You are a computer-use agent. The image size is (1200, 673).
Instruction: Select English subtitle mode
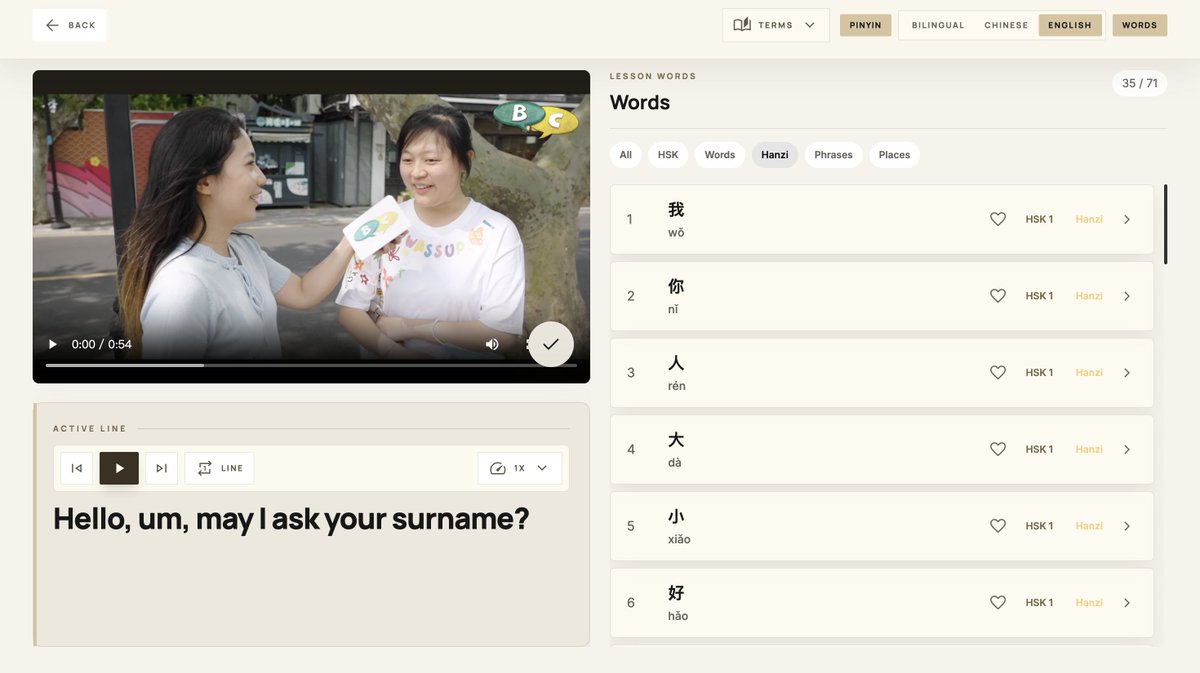(1070, 25)
